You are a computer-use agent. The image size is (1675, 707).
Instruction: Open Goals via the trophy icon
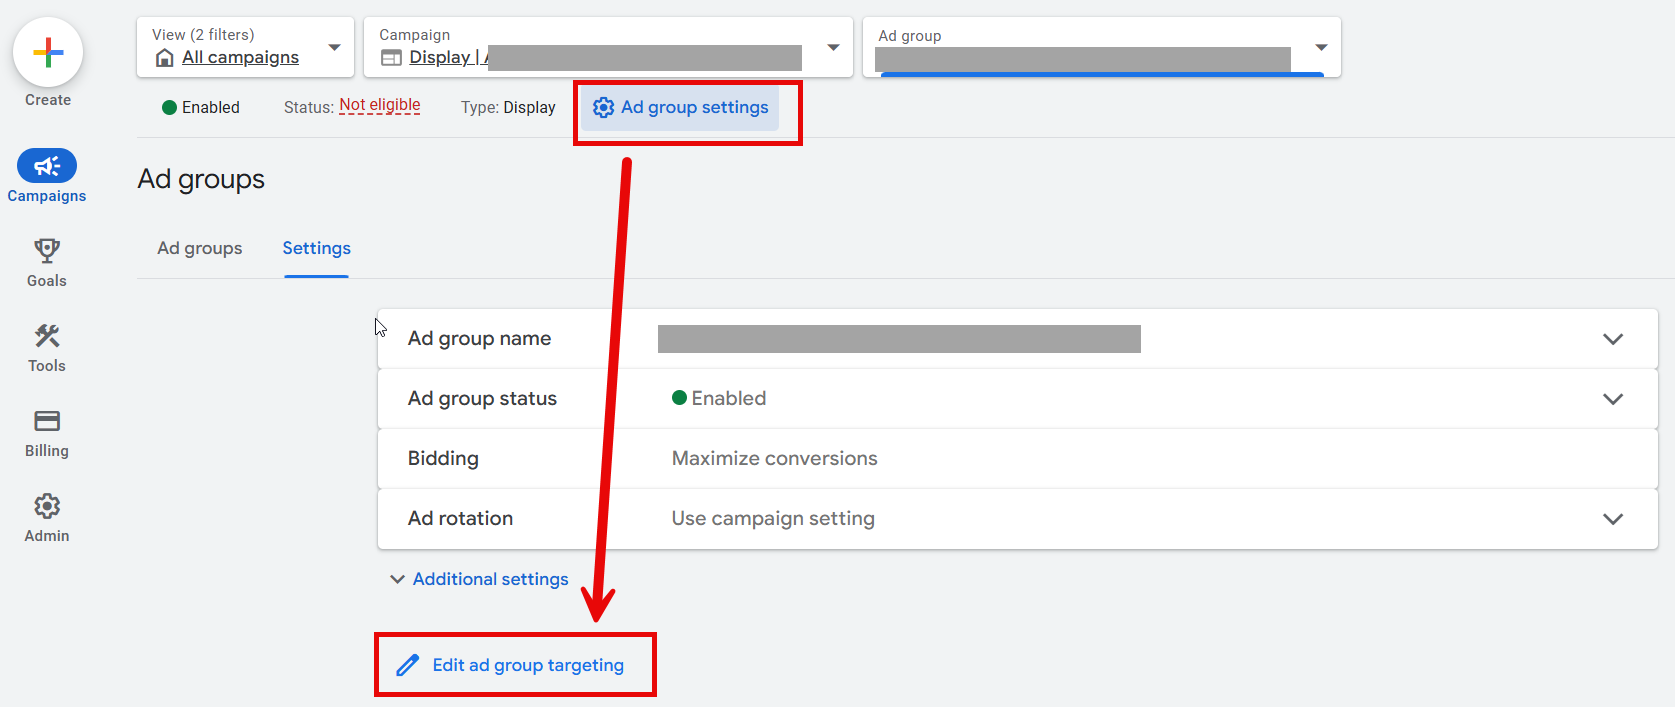(x=47, y=250)
